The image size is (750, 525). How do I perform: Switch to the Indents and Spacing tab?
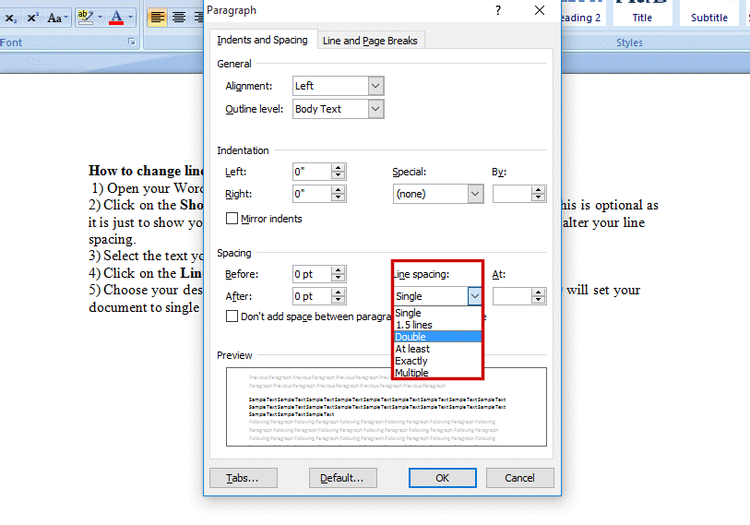coord(262,40)
